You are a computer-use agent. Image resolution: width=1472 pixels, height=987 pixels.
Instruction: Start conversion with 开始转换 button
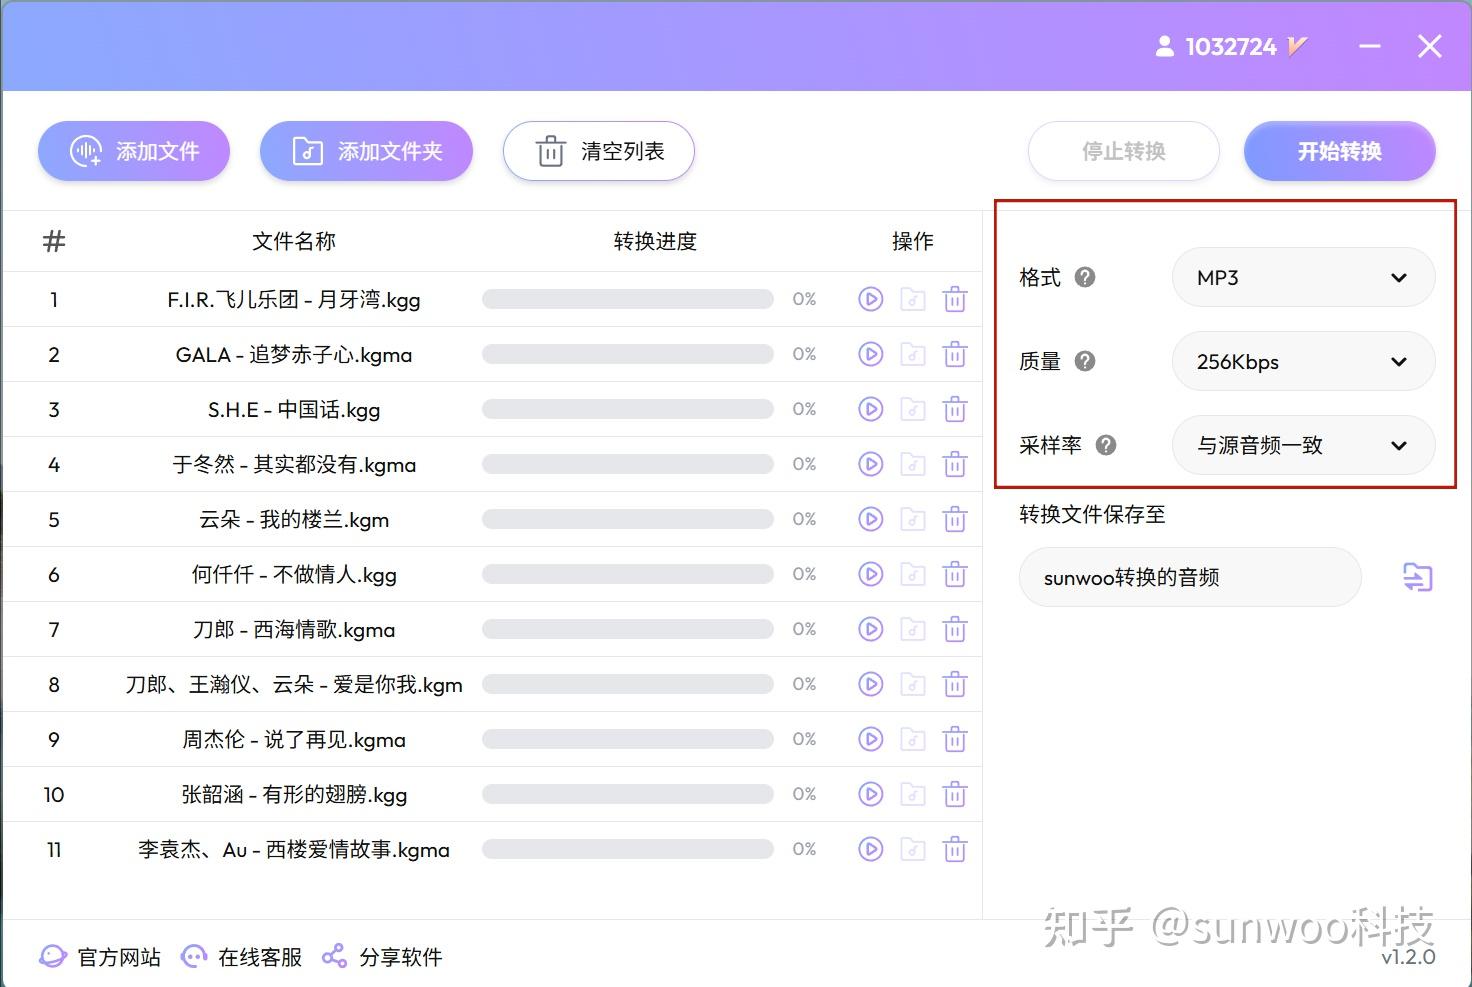[1340, 151]
